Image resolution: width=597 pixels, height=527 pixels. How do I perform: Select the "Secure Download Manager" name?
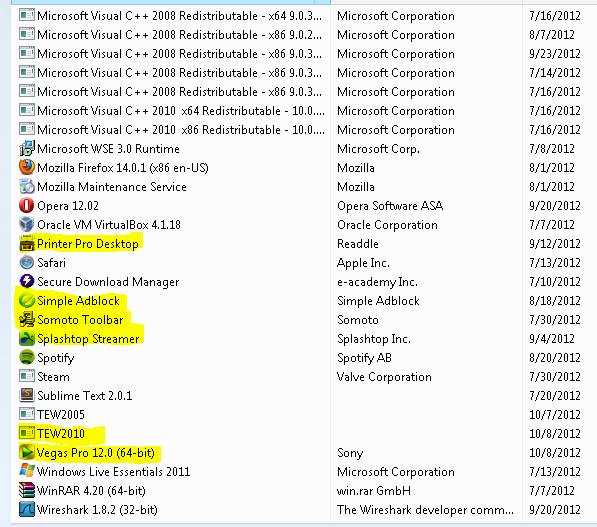(108, 282)
